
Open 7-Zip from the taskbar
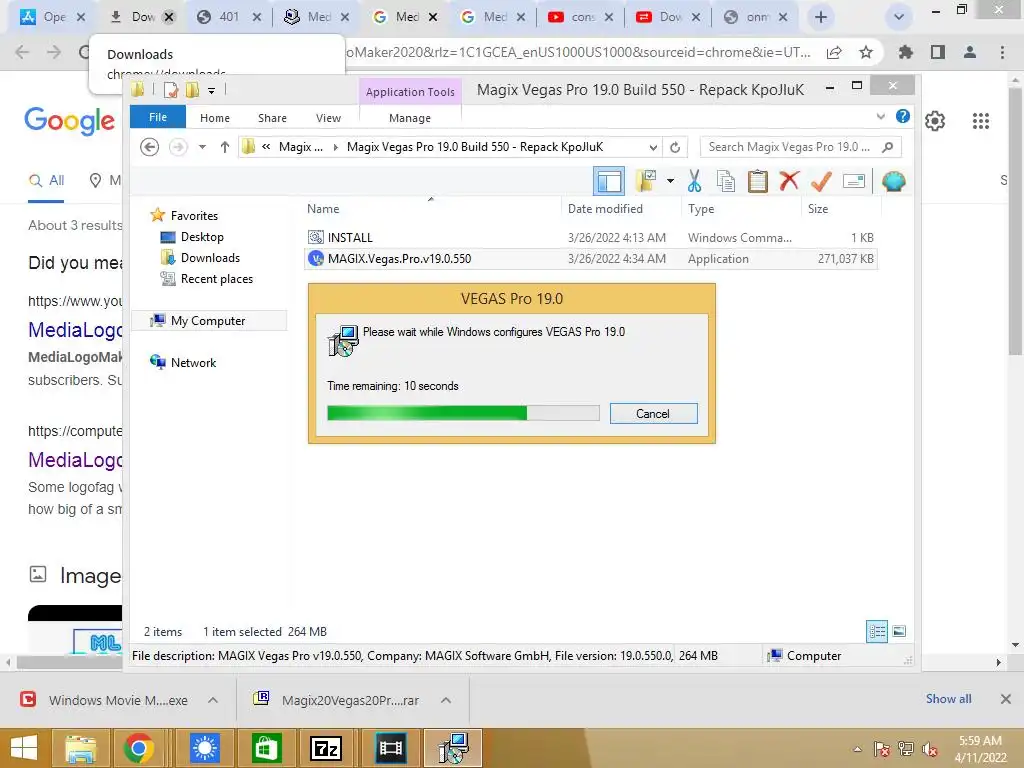pyautogui.click(x=326, y=748)
